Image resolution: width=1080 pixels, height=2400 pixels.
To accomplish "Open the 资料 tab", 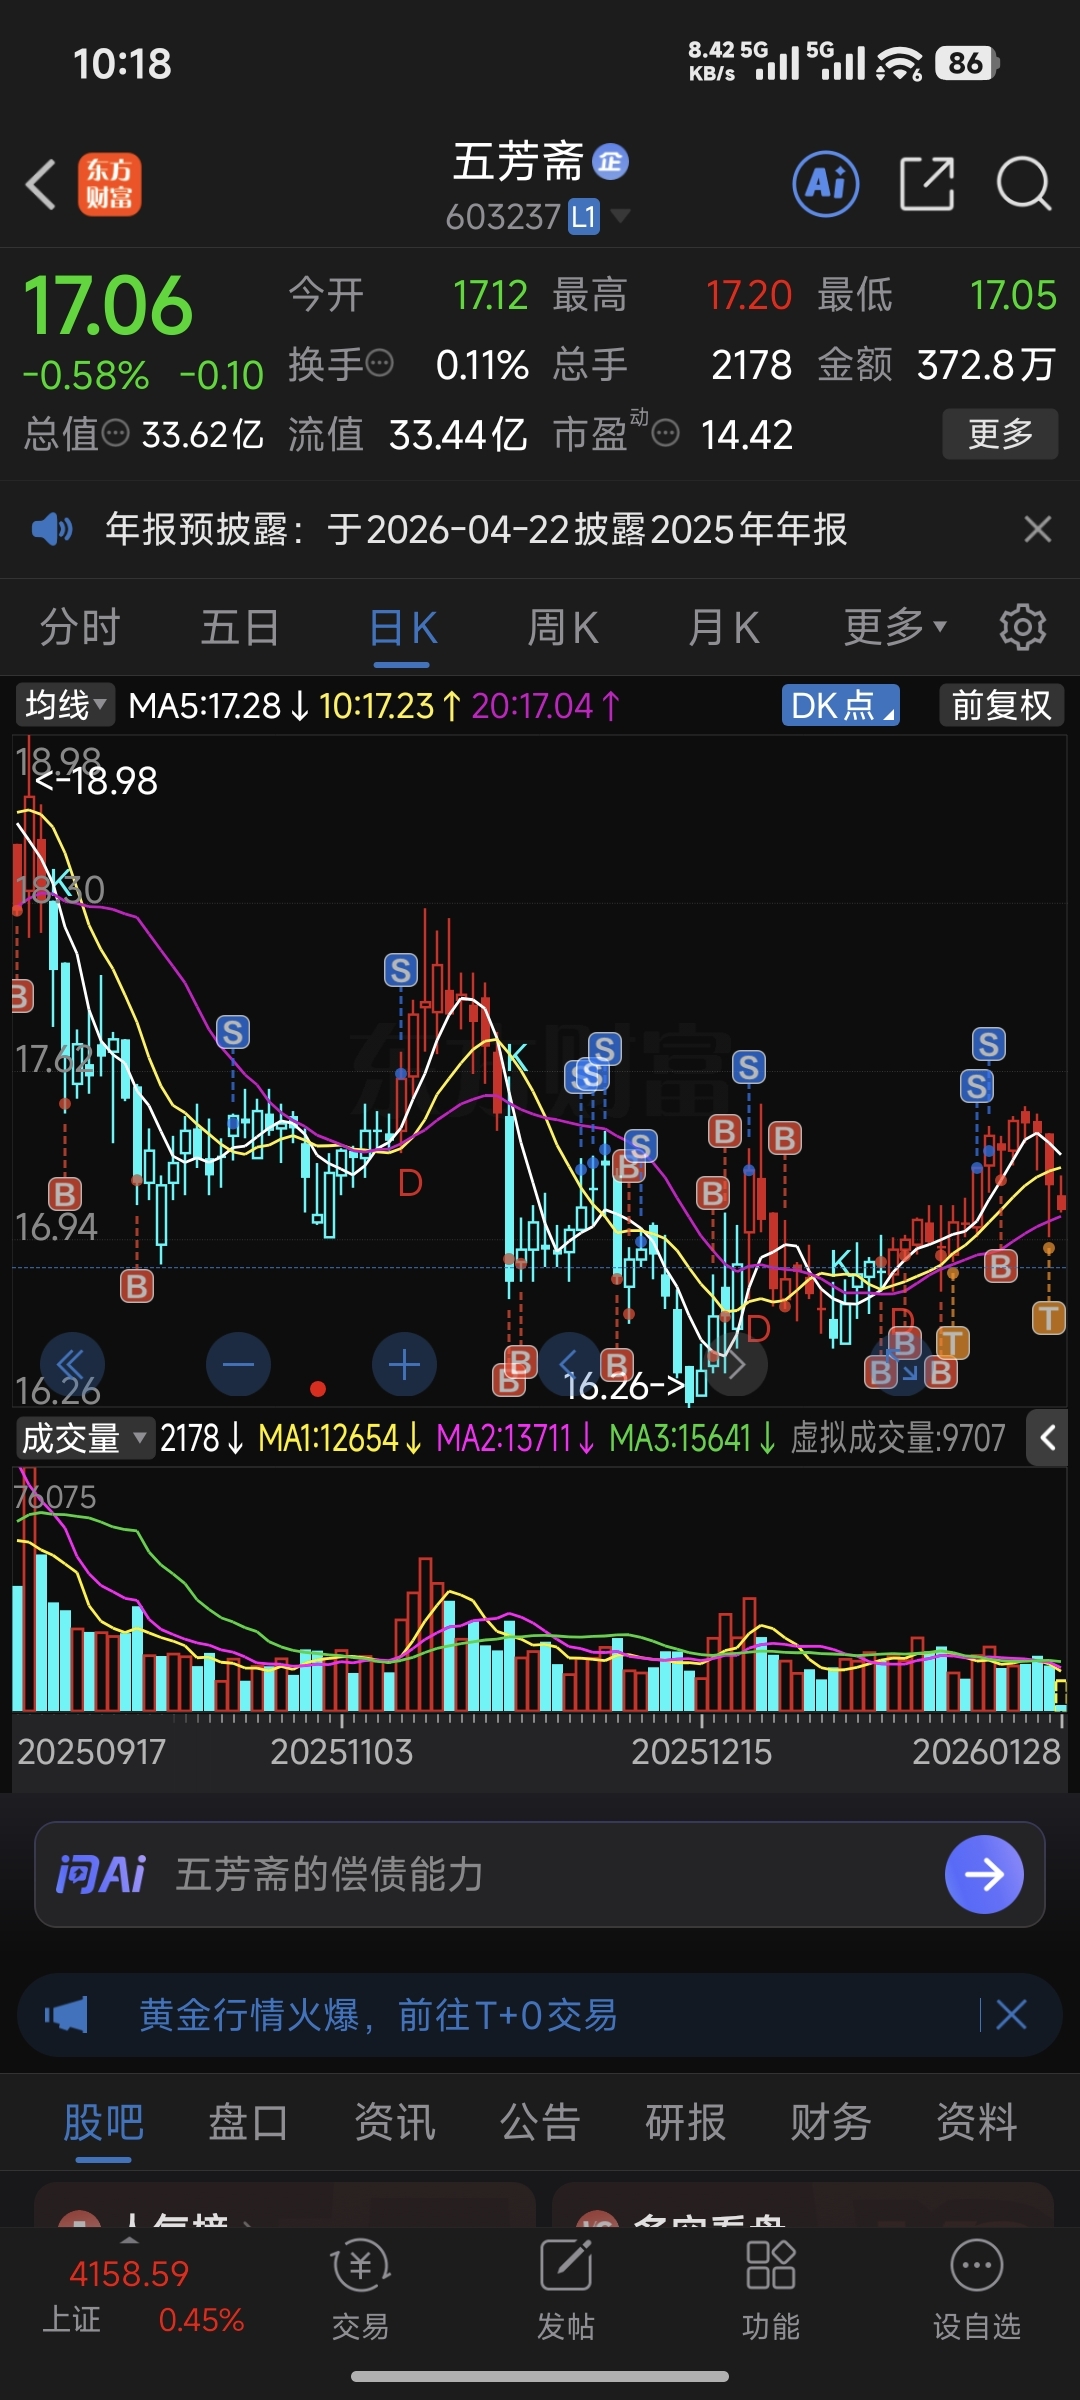I will tap(976, 2122).
